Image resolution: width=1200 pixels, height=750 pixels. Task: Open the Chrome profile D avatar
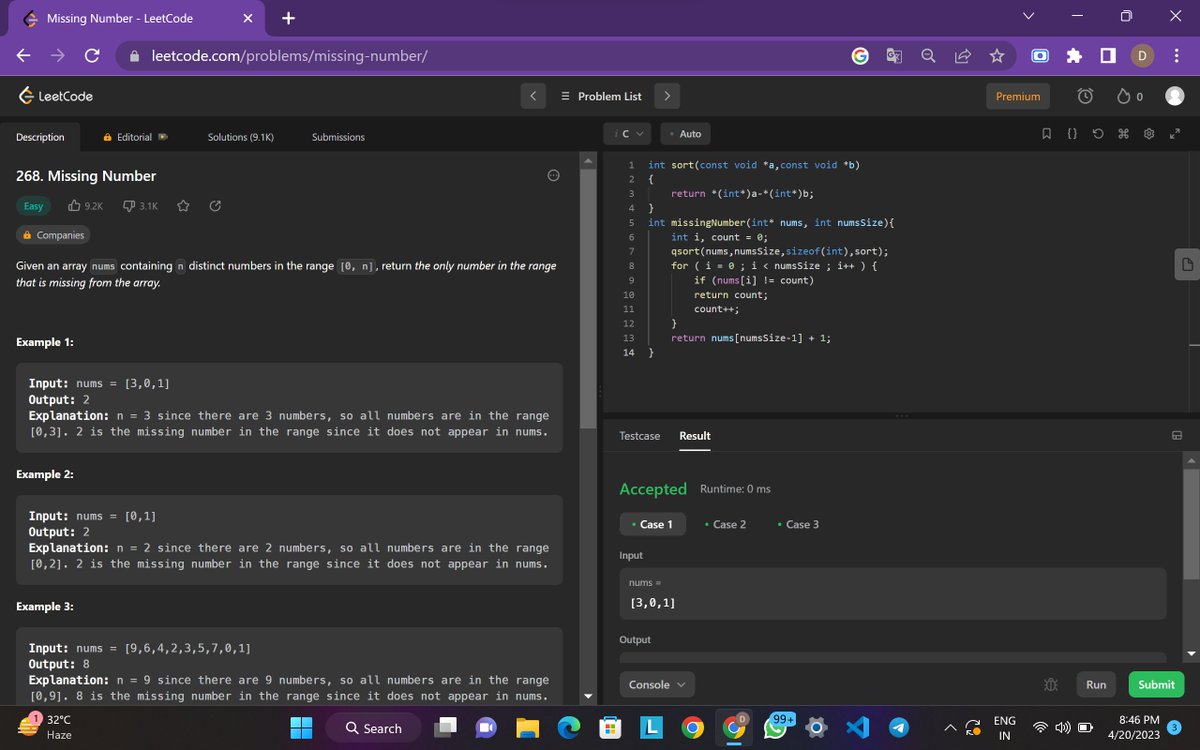tap(1143, 56)
